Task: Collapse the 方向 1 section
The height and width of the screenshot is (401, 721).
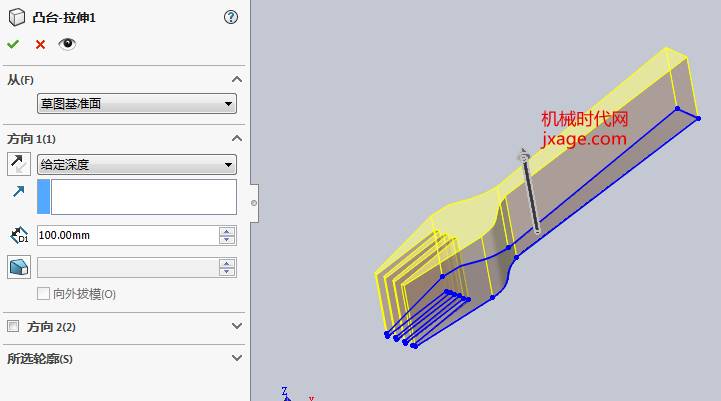Action: 237,138
